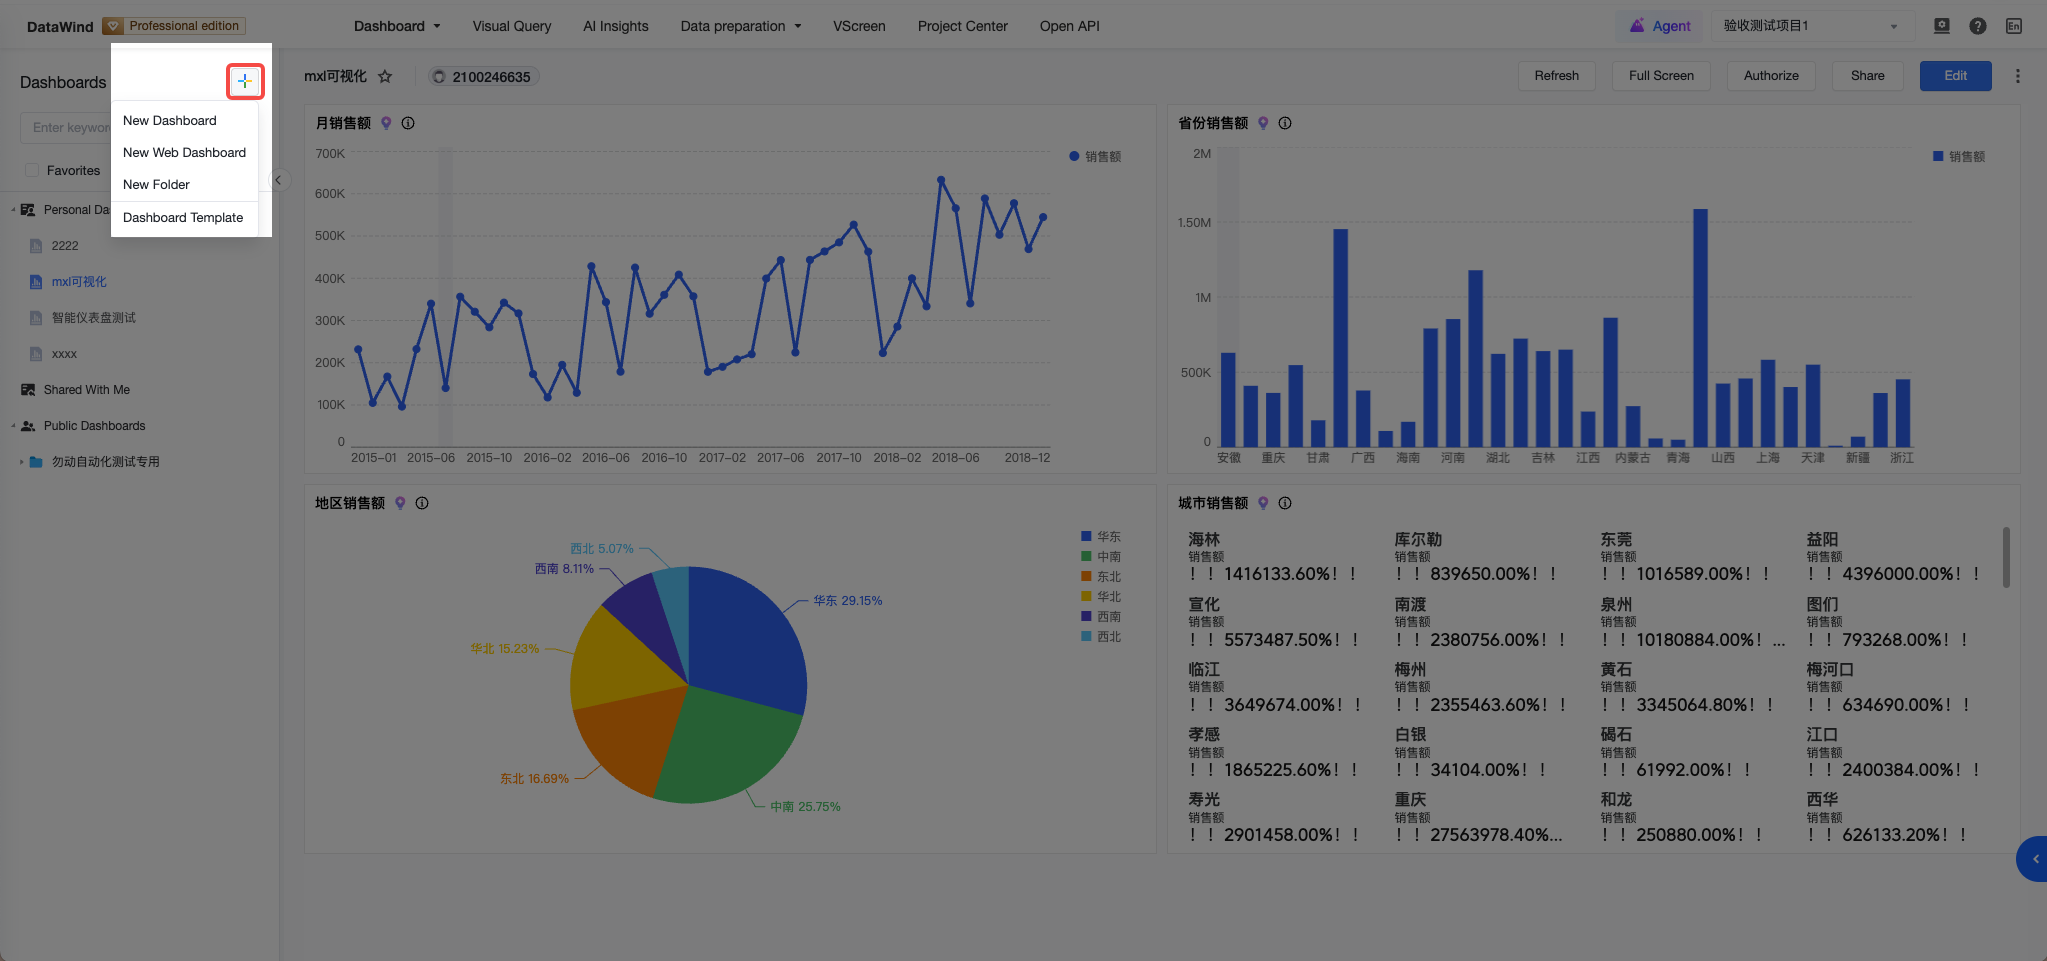Screen dimensions: 2047x961
Task: Expand the Data preparation dropdown menu
Action: pyautogui.click(x=741, y=26)
